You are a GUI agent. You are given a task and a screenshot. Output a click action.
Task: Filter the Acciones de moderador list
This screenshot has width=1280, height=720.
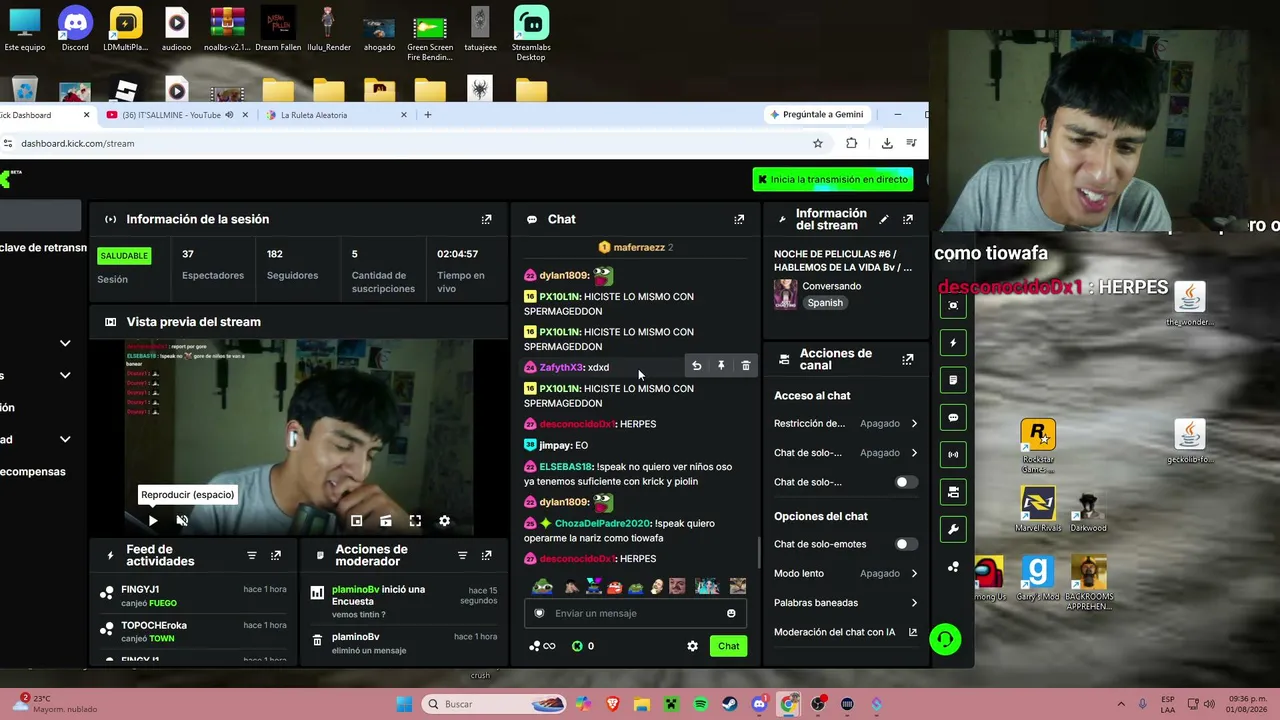pos(462,555)
